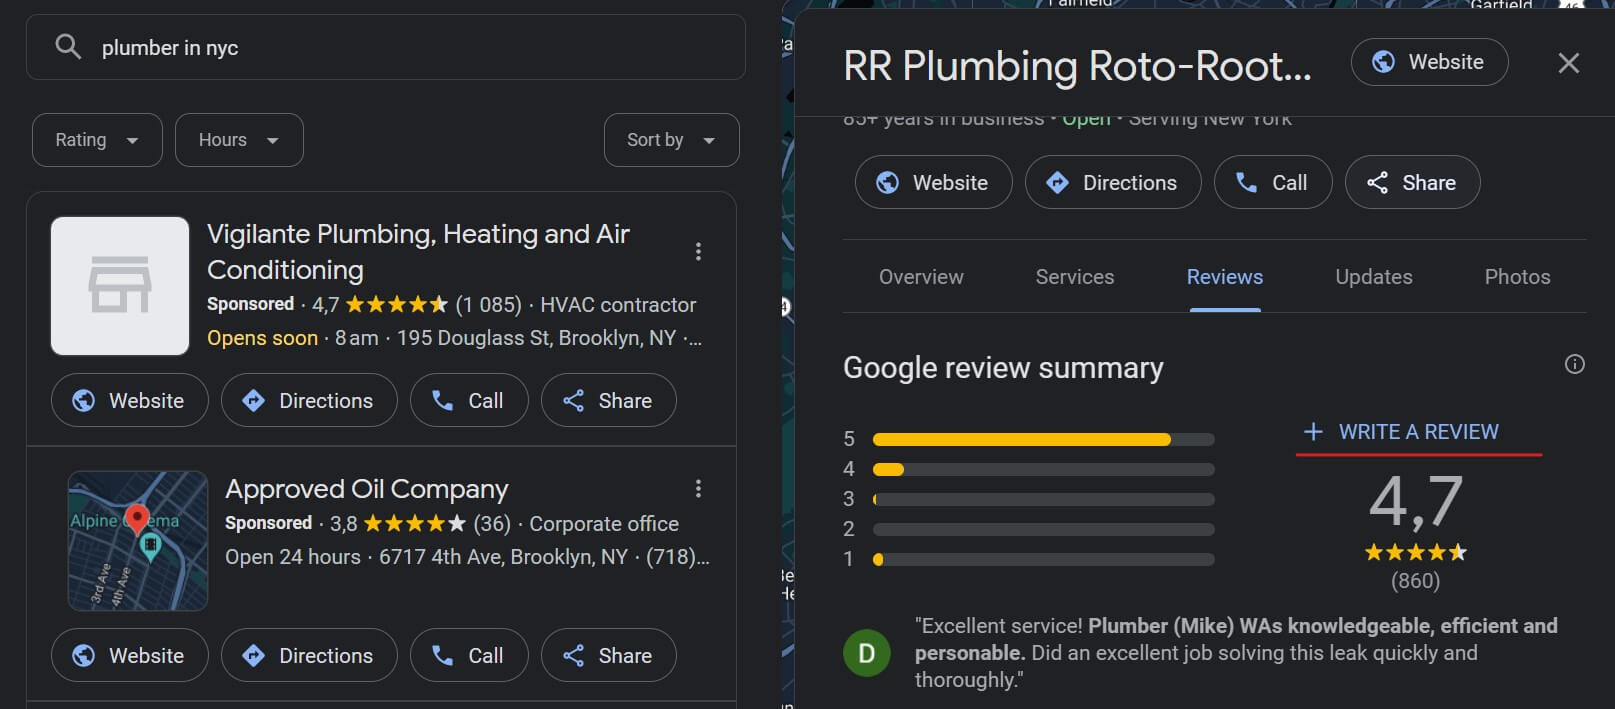Click WRITE A REVIEW link
The width and height of the screenshot is (1615, 709).
pyautogui.click(x=1419, y=432)
